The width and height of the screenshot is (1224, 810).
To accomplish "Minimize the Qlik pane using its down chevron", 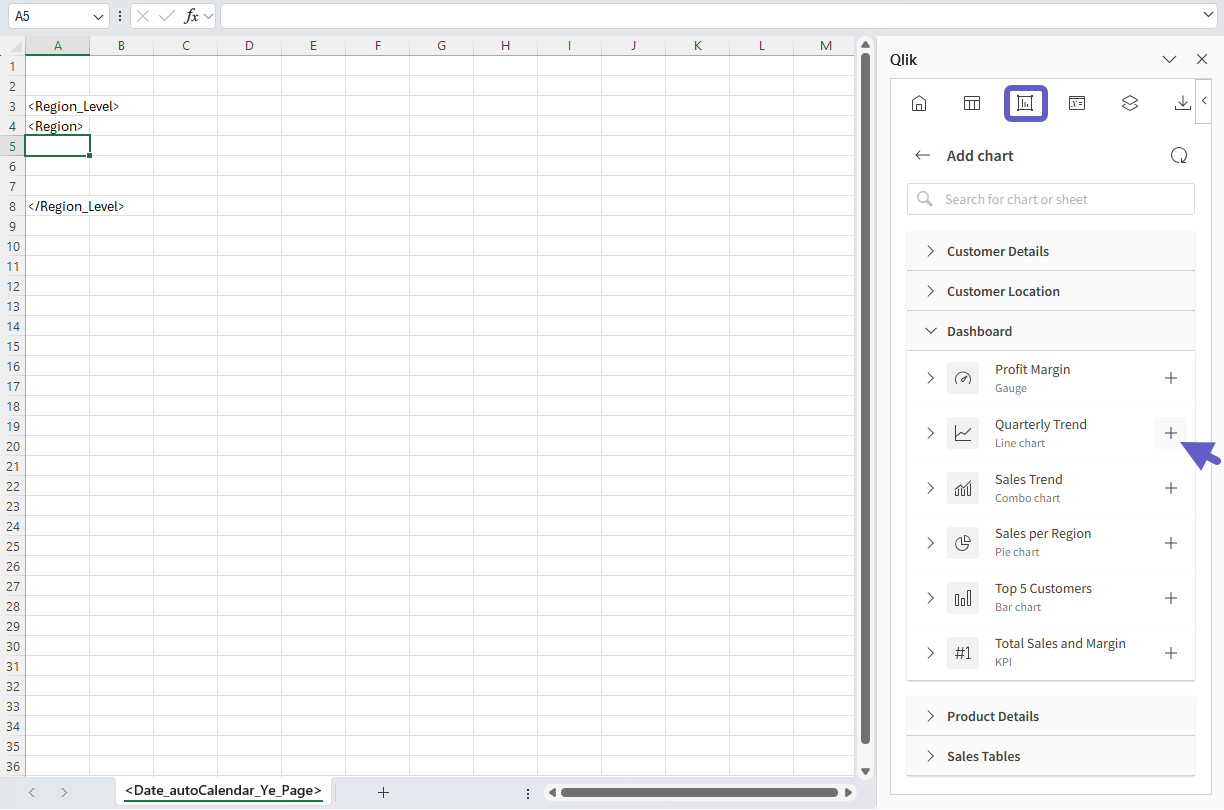I will coord(1169,59).
